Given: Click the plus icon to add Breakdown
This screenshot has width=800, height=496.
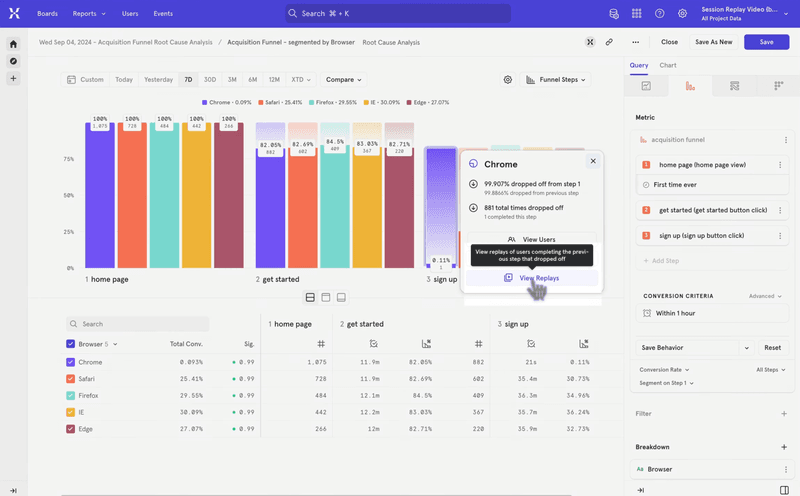Looking at the screenshot, I should coord(783,447).
